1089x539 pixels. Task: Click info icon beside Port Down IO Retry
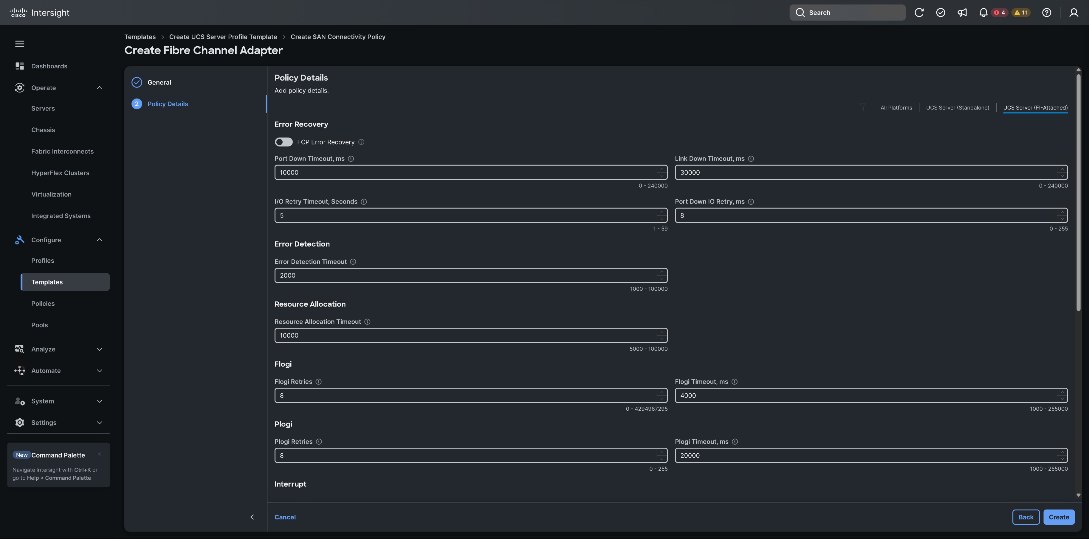coord(751,202)
